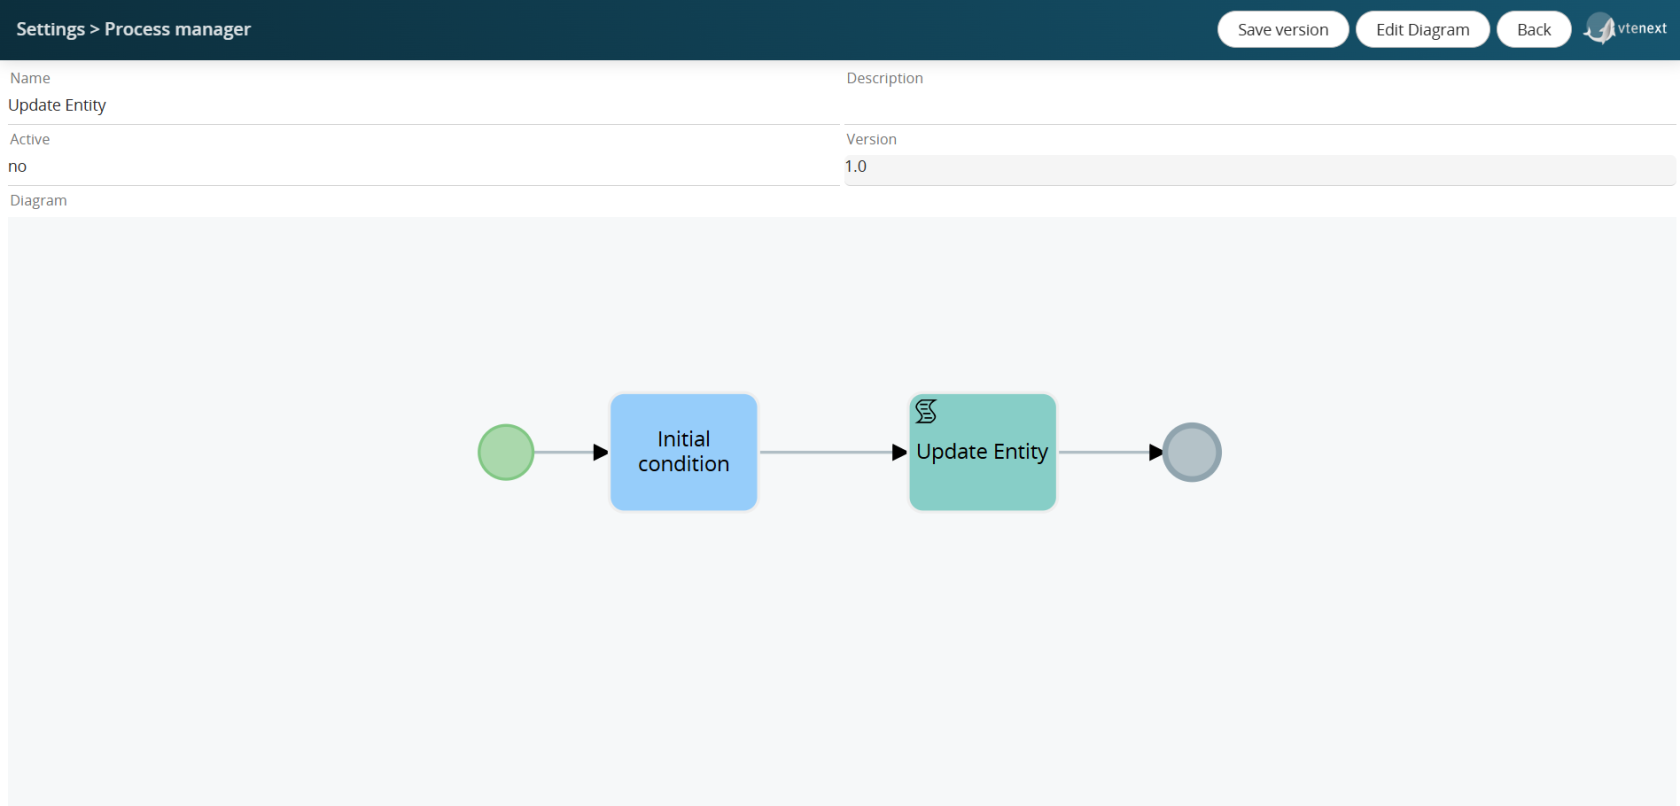Click the Save version button
1680x806 pixels.
tap(1283, 29)
